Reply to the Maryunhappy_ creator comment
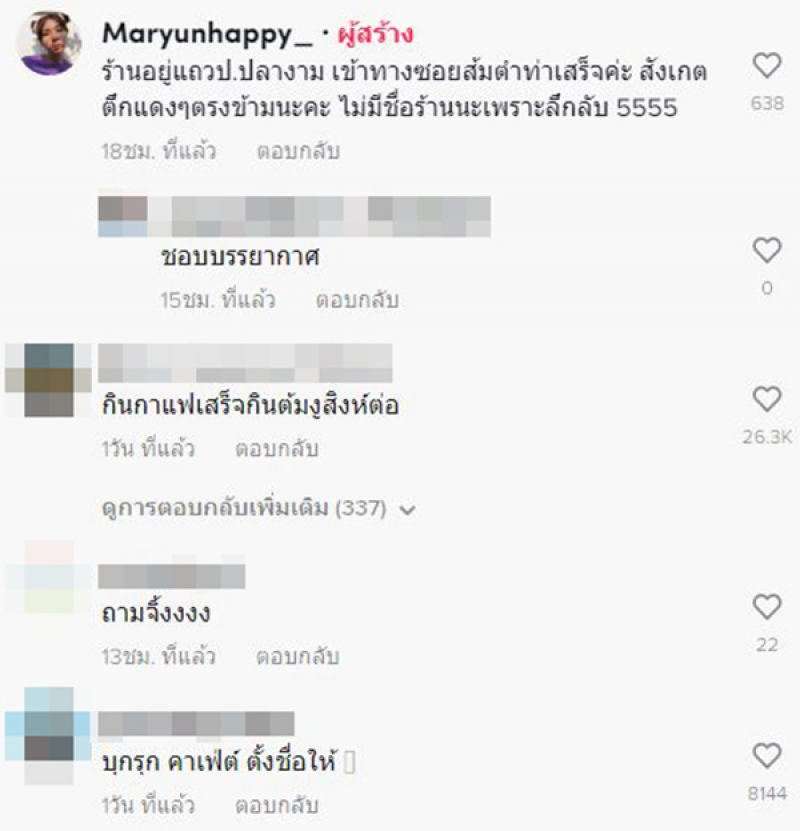Image resolution: width=800 pixels, height=831 pixels. (298, 152)
